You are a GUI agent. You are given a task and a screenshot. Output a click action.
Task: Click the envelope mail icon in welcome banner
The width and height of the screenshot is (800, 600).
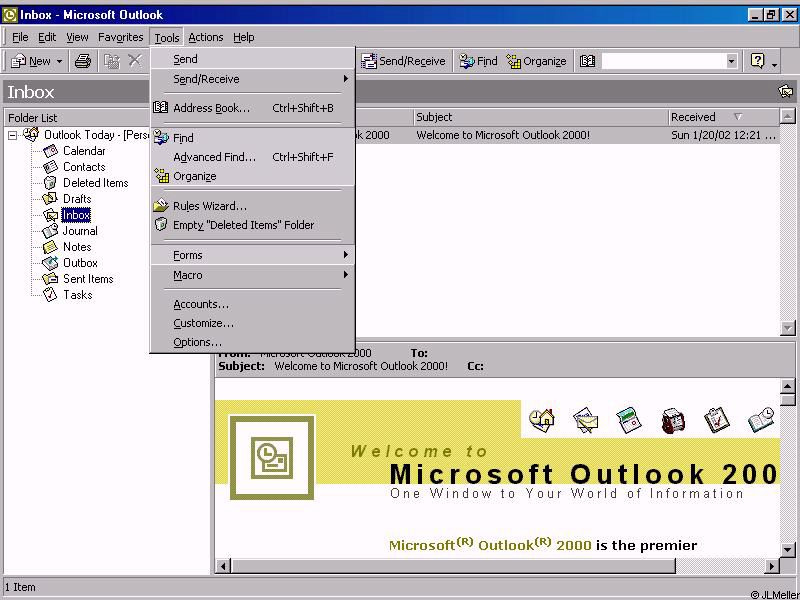(x=585, y=420)
